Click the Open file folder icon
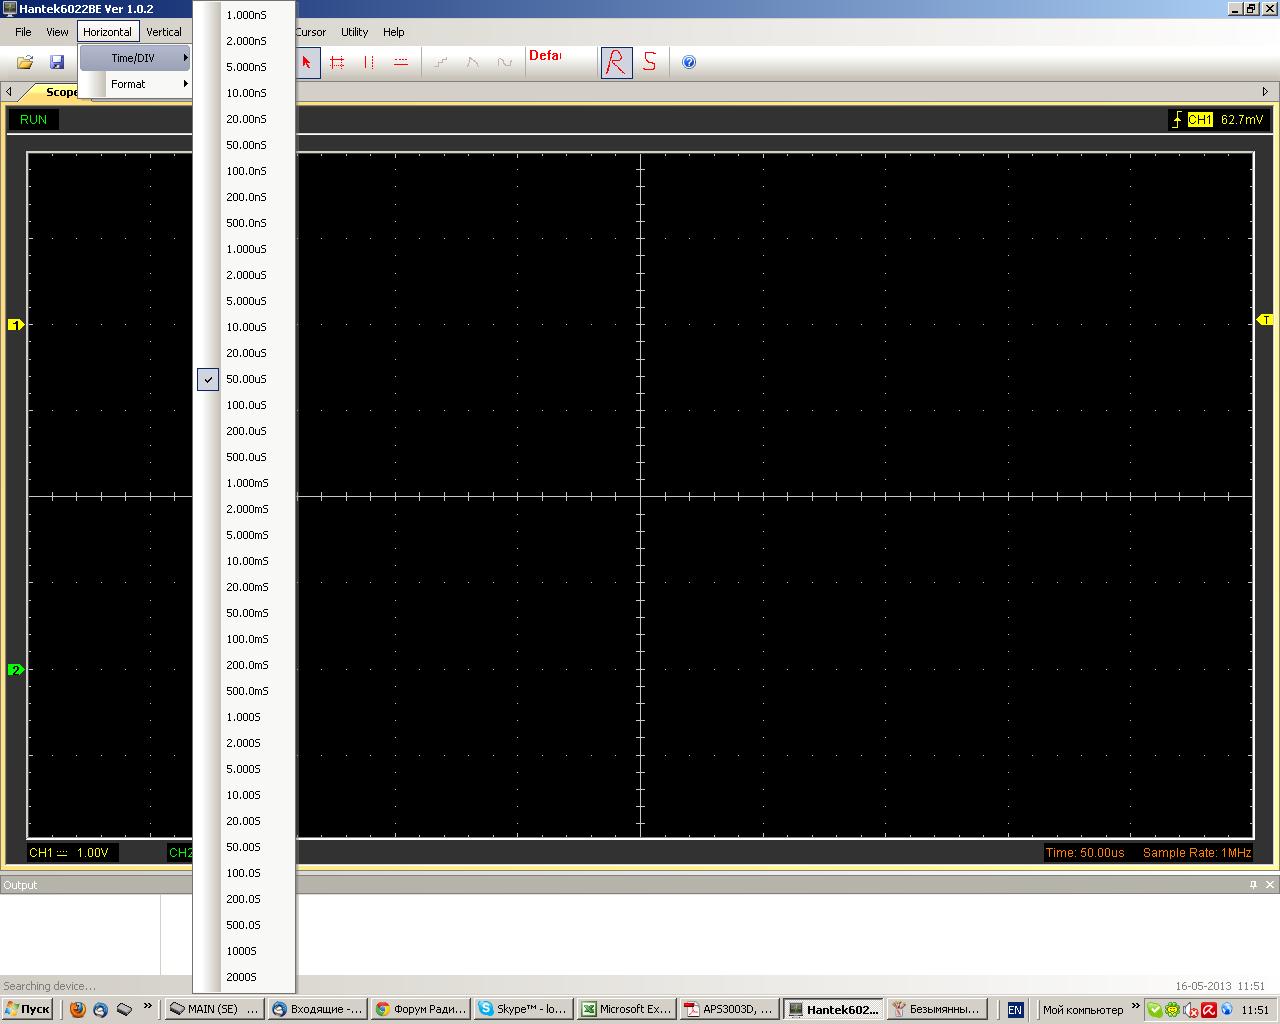The height and width of the screenshot is (1024, 1280). point(25,62)
